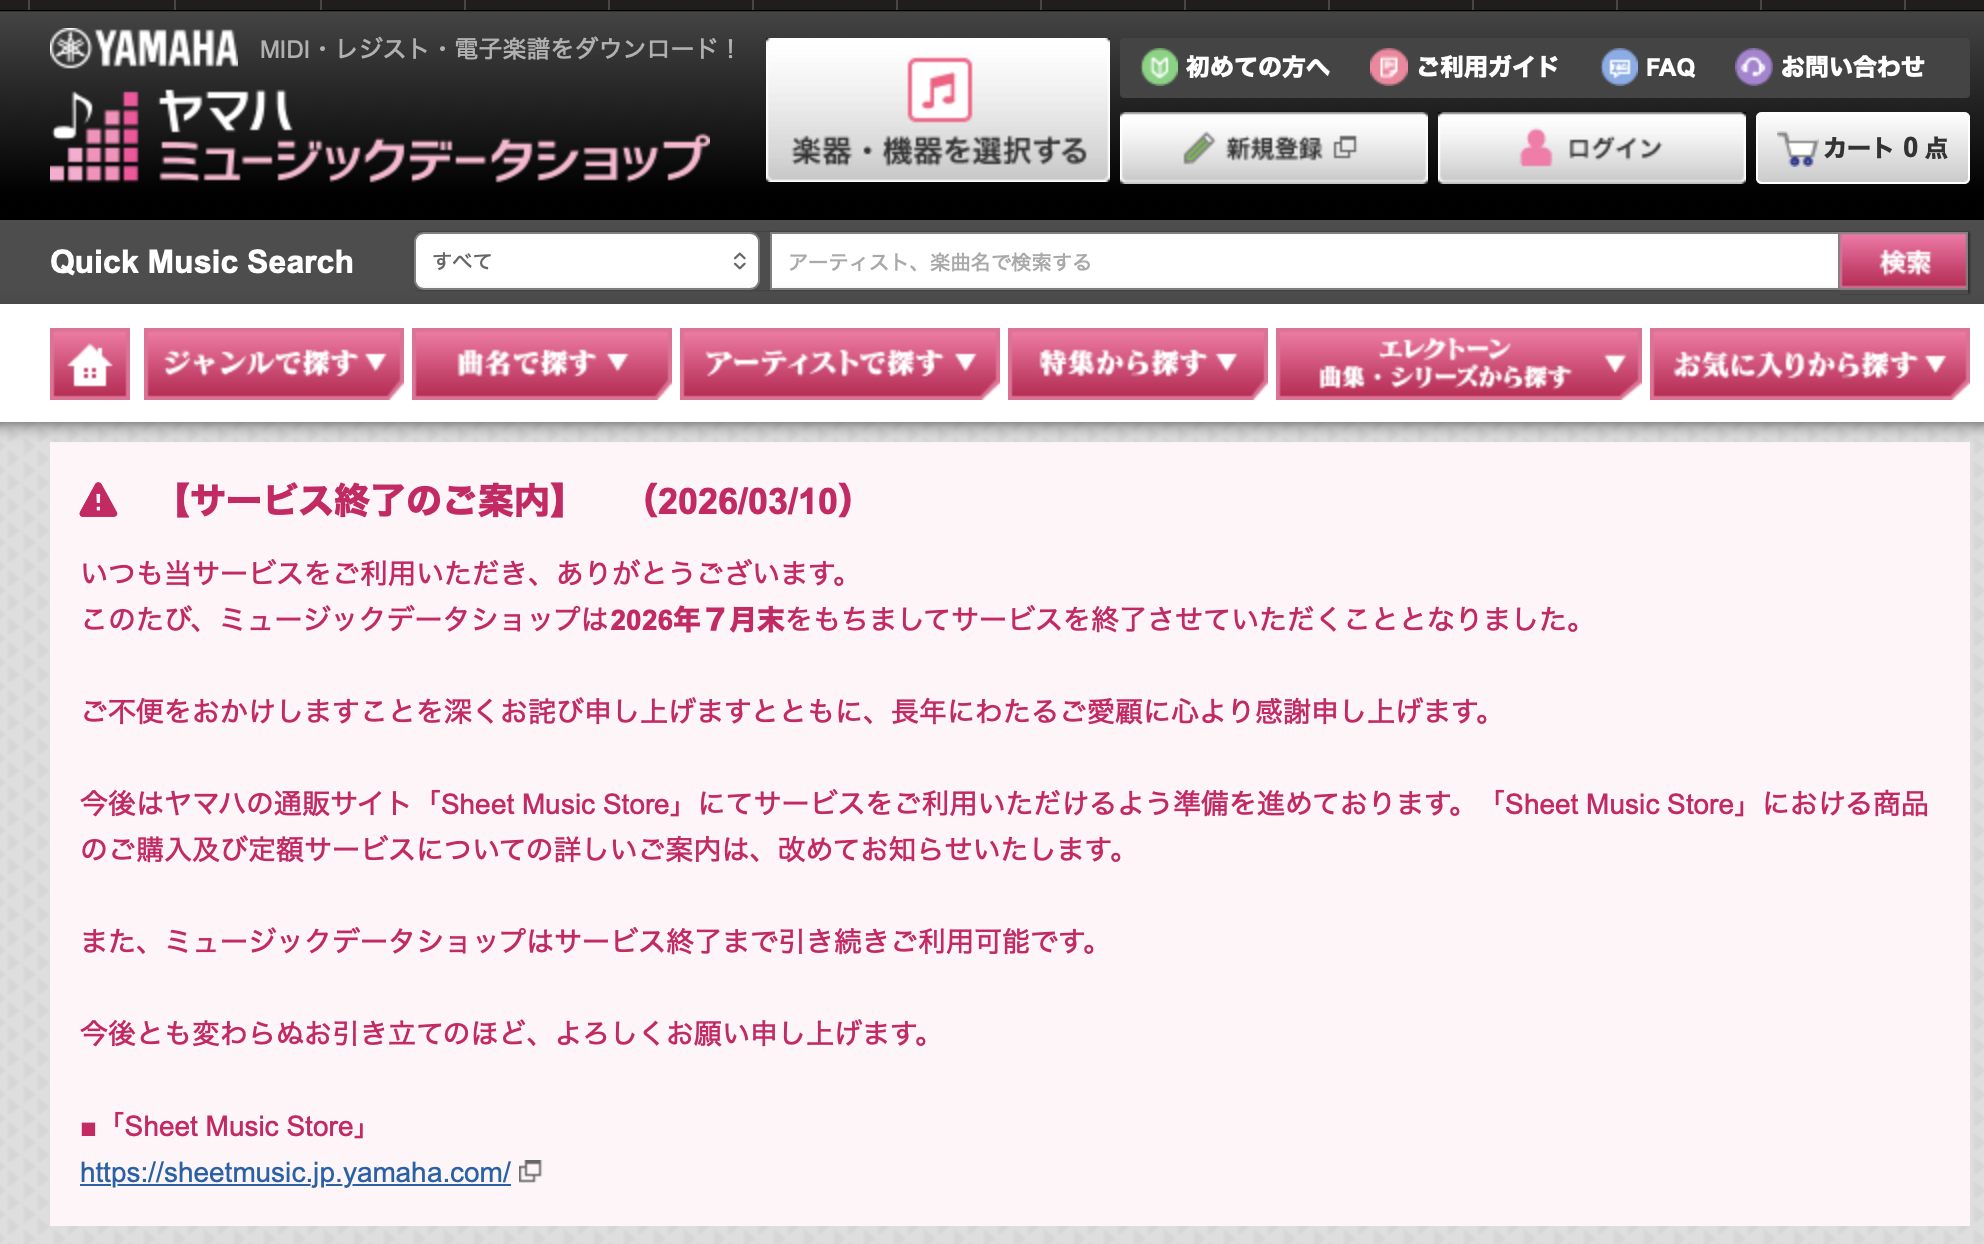Open 初めての方へ page
This screenshot has height=1244, width=1984.
click(x=1237, y=67)
